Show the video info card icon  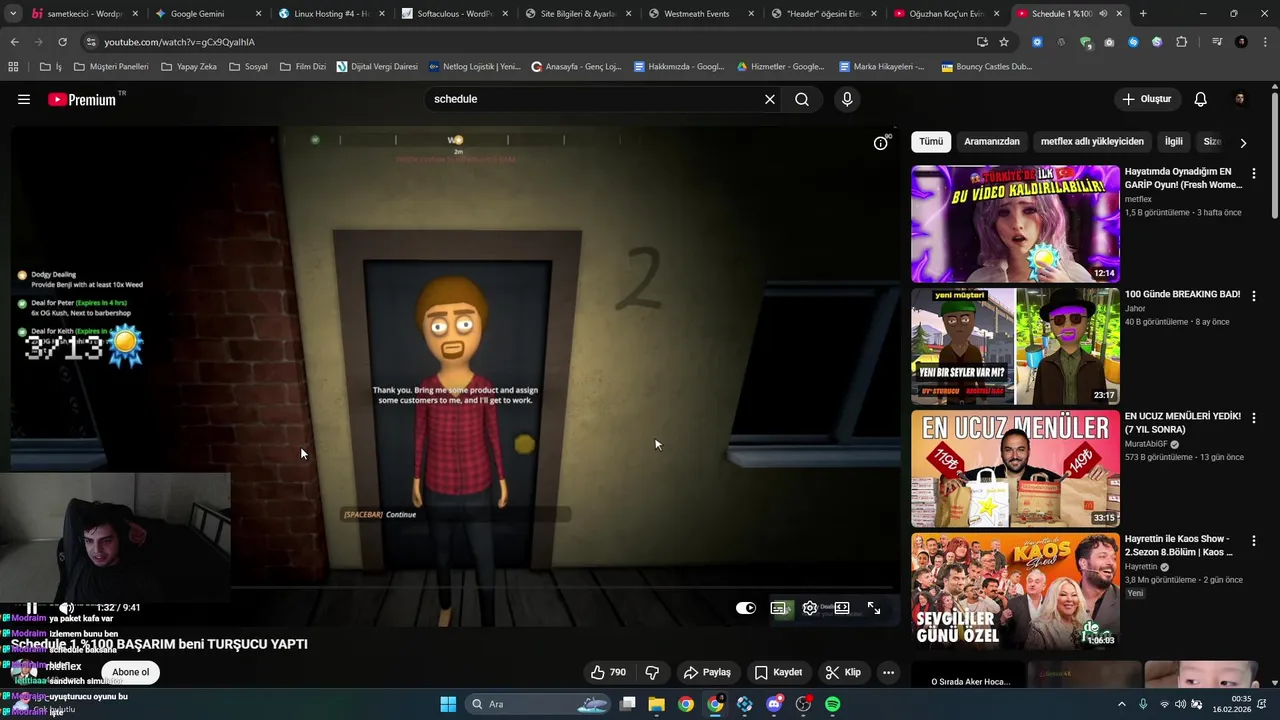(881, 143)
